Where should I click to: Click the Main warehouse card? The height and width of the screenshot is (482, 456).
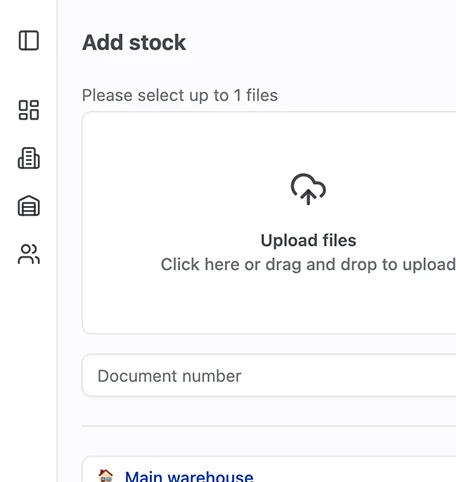(x=269, y=469)
